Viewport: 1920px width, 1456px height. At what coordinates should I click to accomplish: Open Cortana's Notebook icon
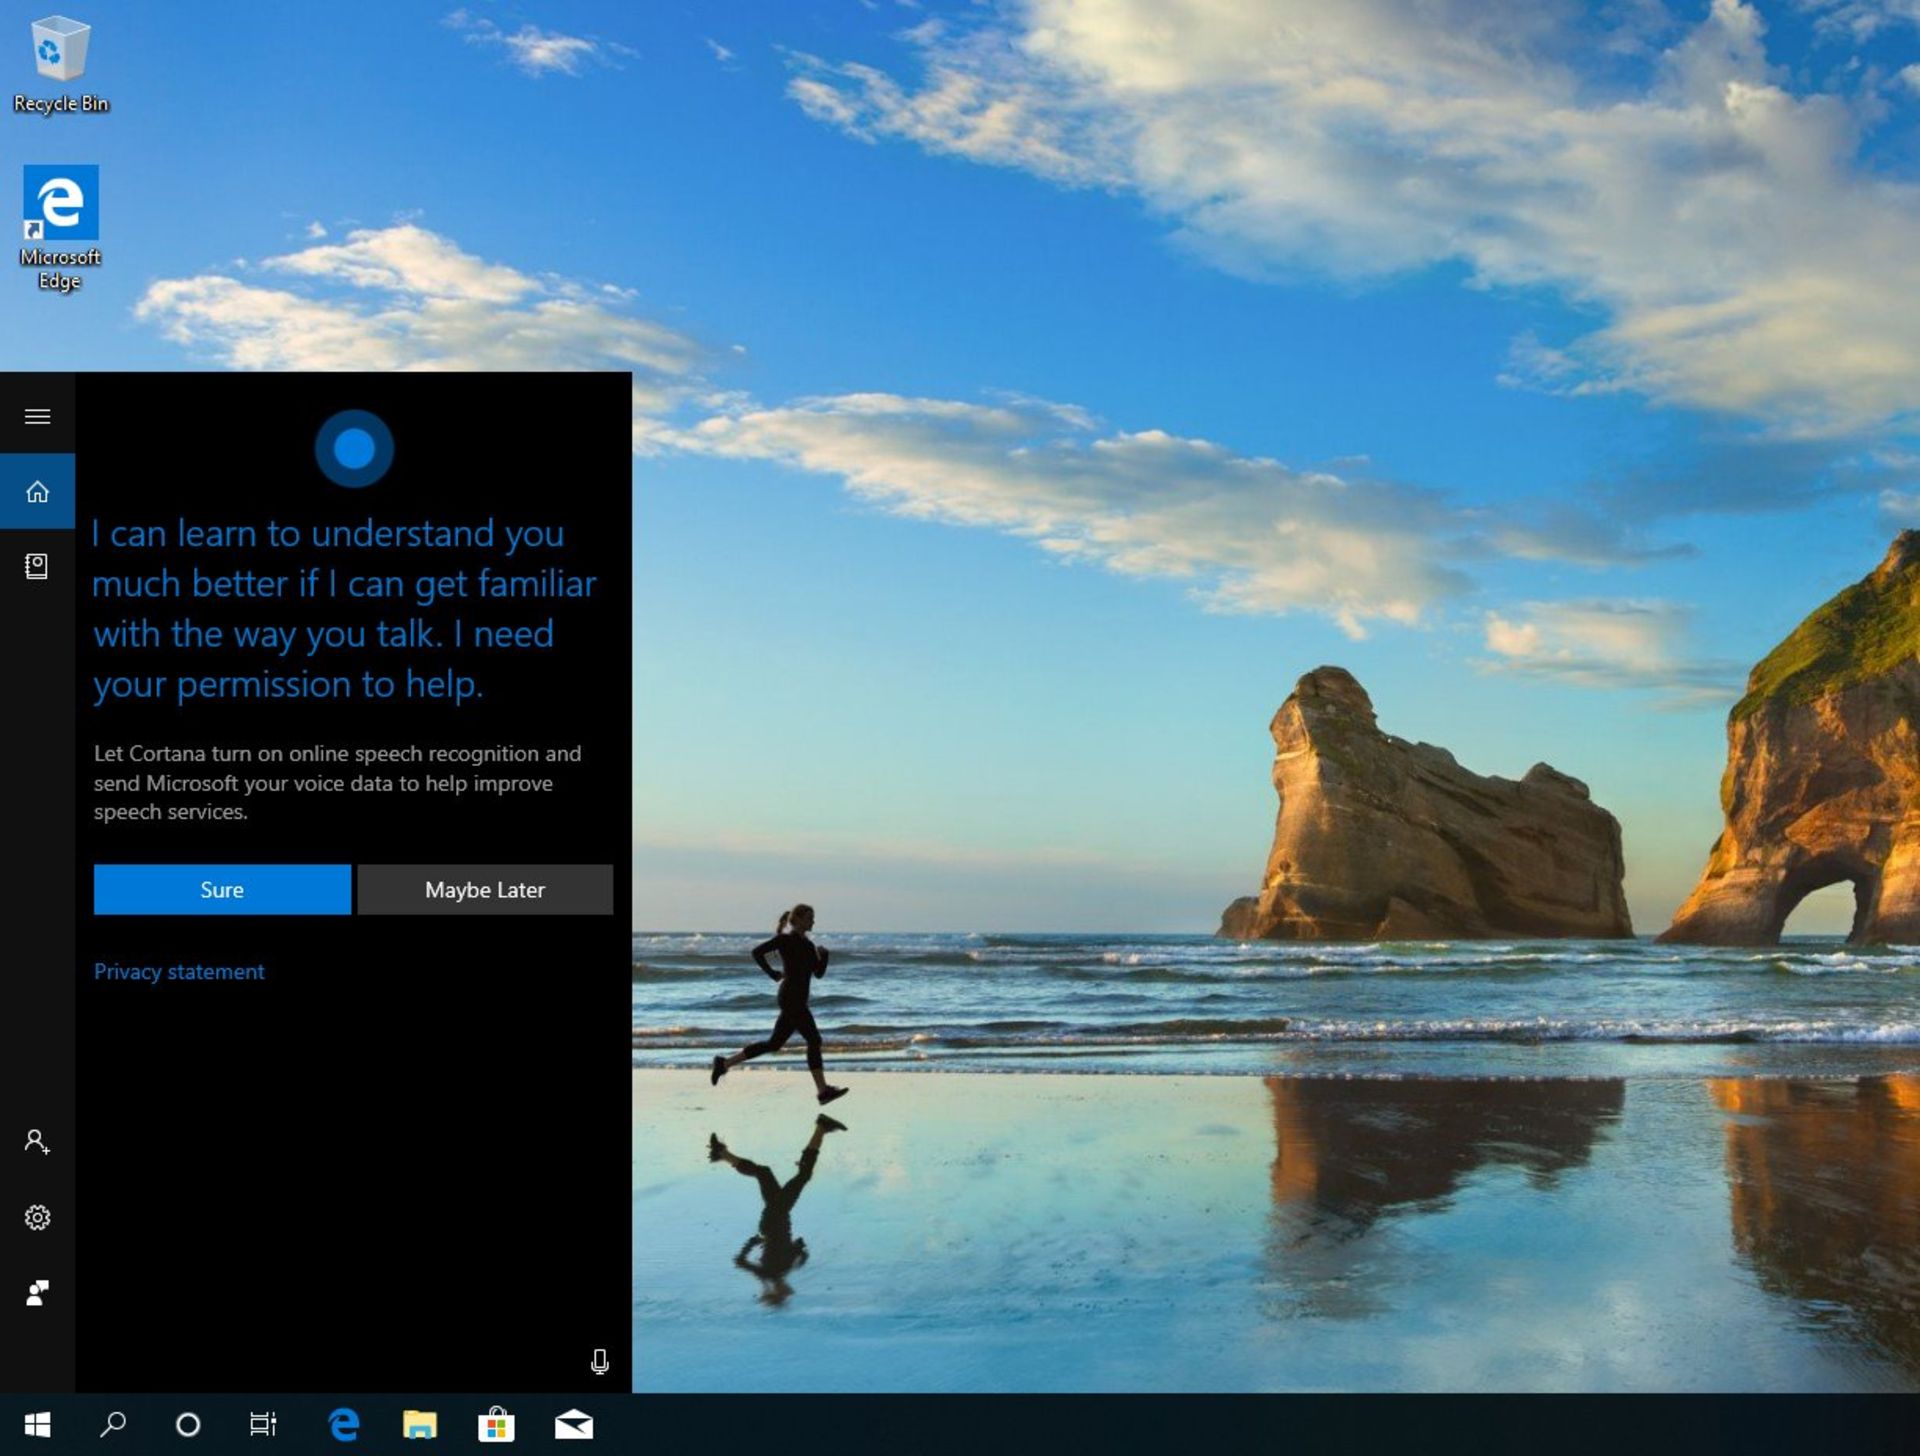pos(38,565)
